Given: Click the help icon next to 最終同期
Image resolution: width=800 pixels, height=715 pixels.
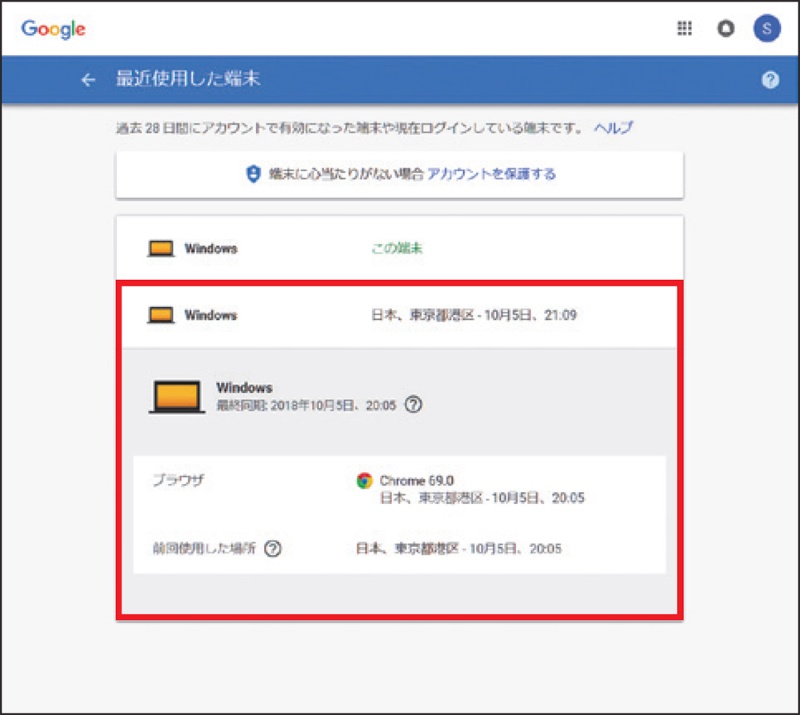Looking at the screenshot, I should click(414, 405).
